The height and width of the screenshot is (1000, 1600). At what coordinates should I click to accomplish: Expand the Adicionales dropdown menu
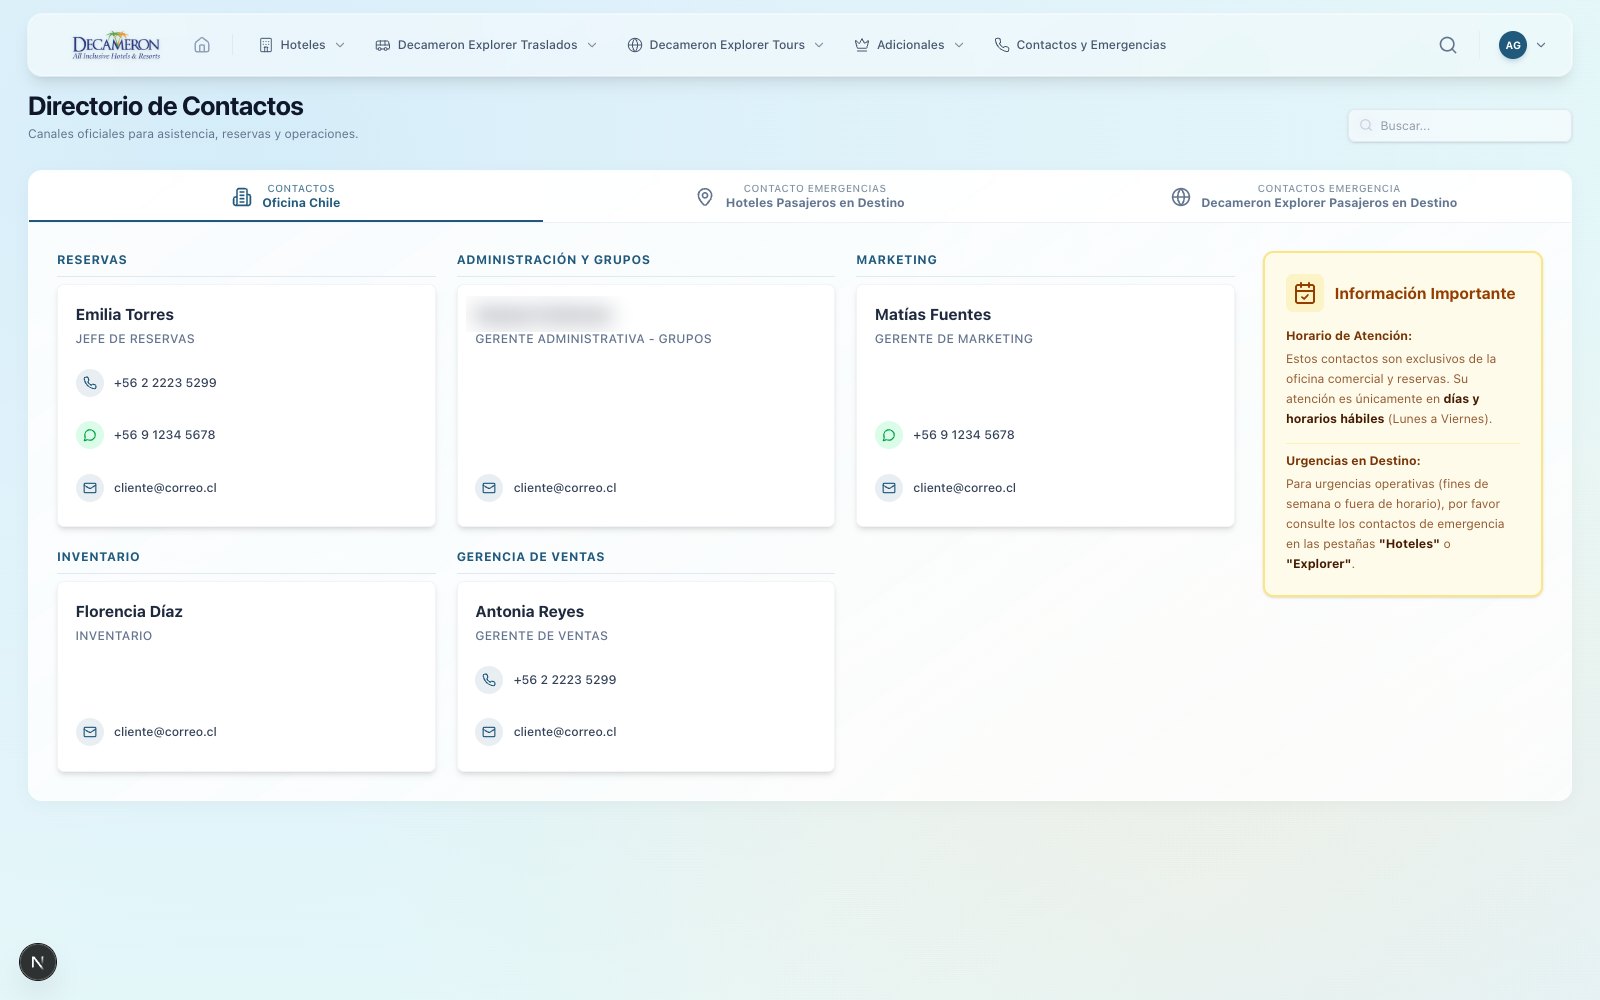[x=909, y=45]
